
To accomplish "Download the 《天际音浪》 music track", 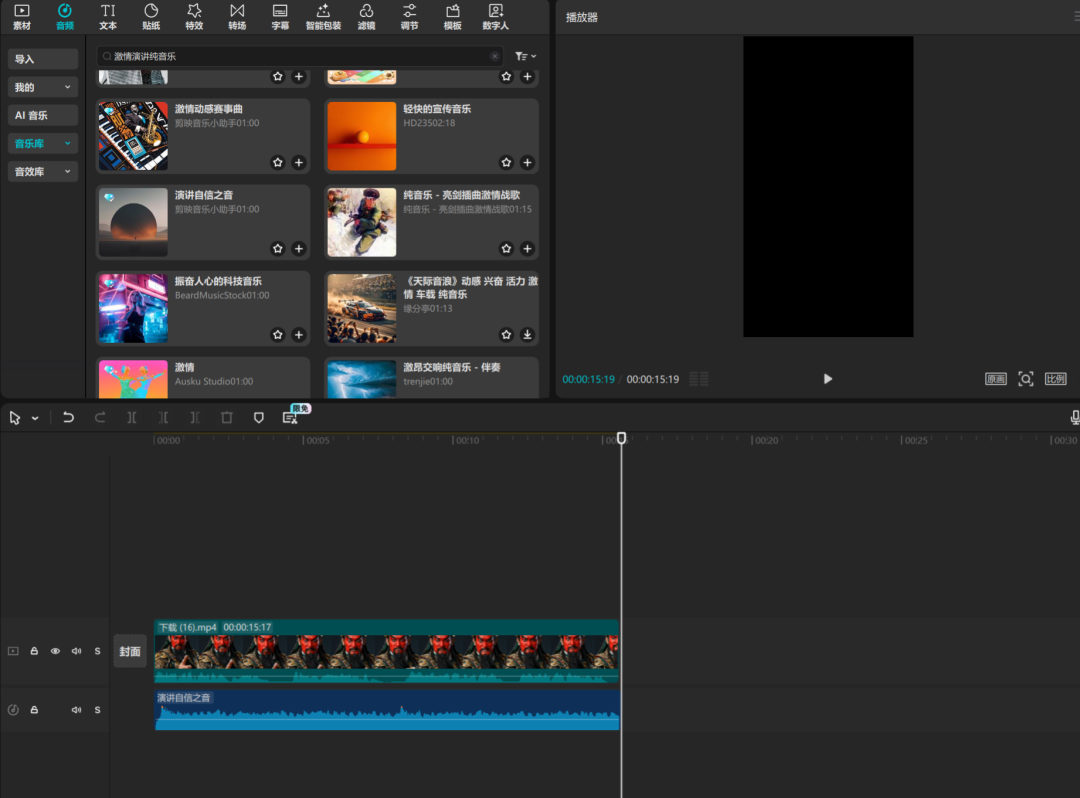I will (x=527, y=335).
